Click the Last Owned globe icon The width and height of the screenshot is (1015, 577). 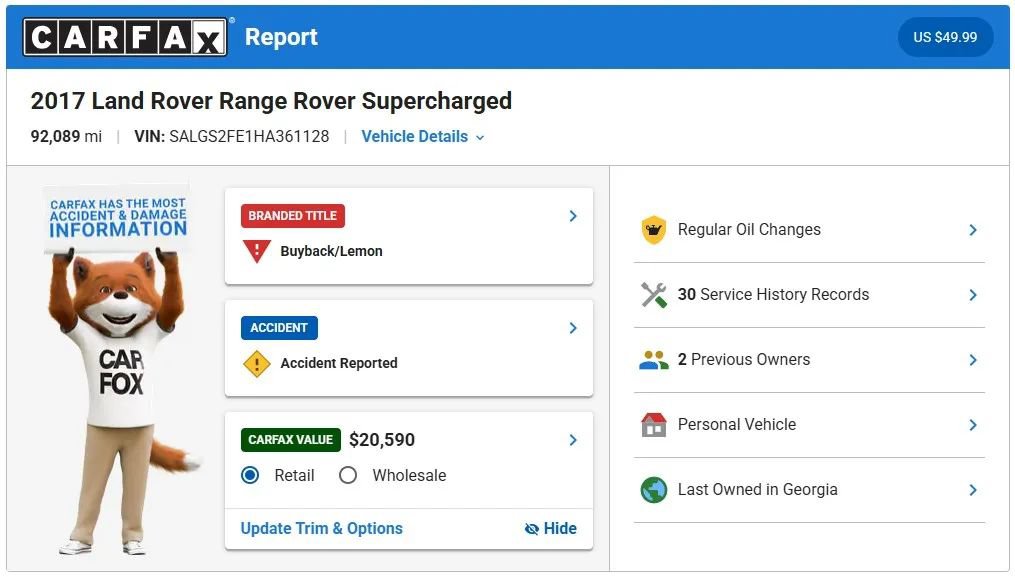(654, 490)
